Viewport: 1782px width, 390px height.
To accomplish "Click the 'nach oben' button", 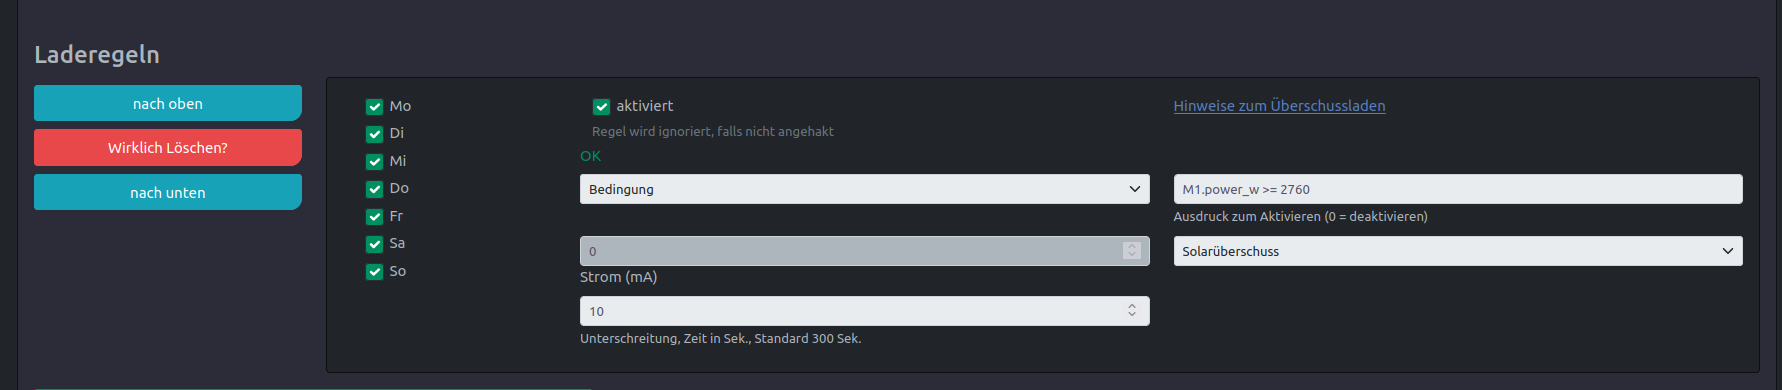I will tap(168, 103).
